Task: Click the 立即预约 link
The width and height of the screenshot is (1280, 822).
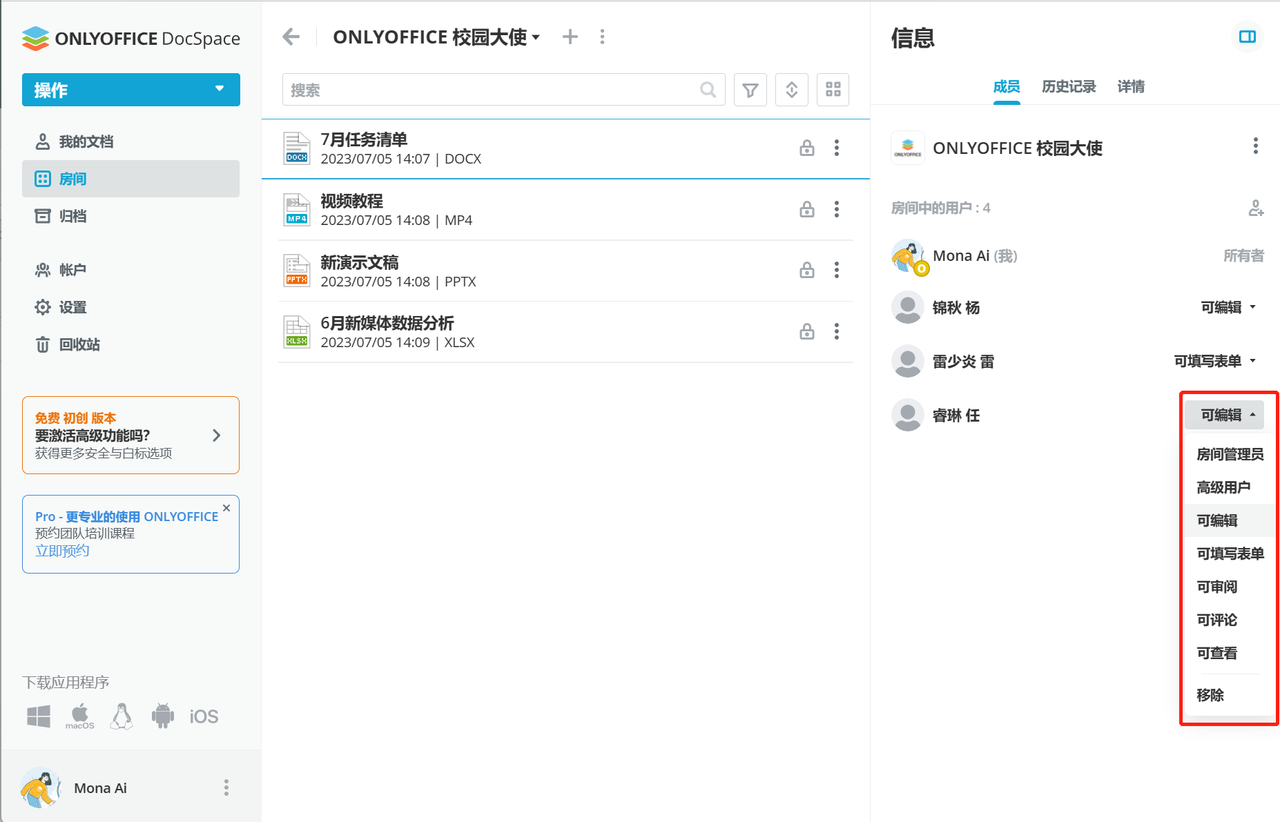Action: (x=62, y=551)
